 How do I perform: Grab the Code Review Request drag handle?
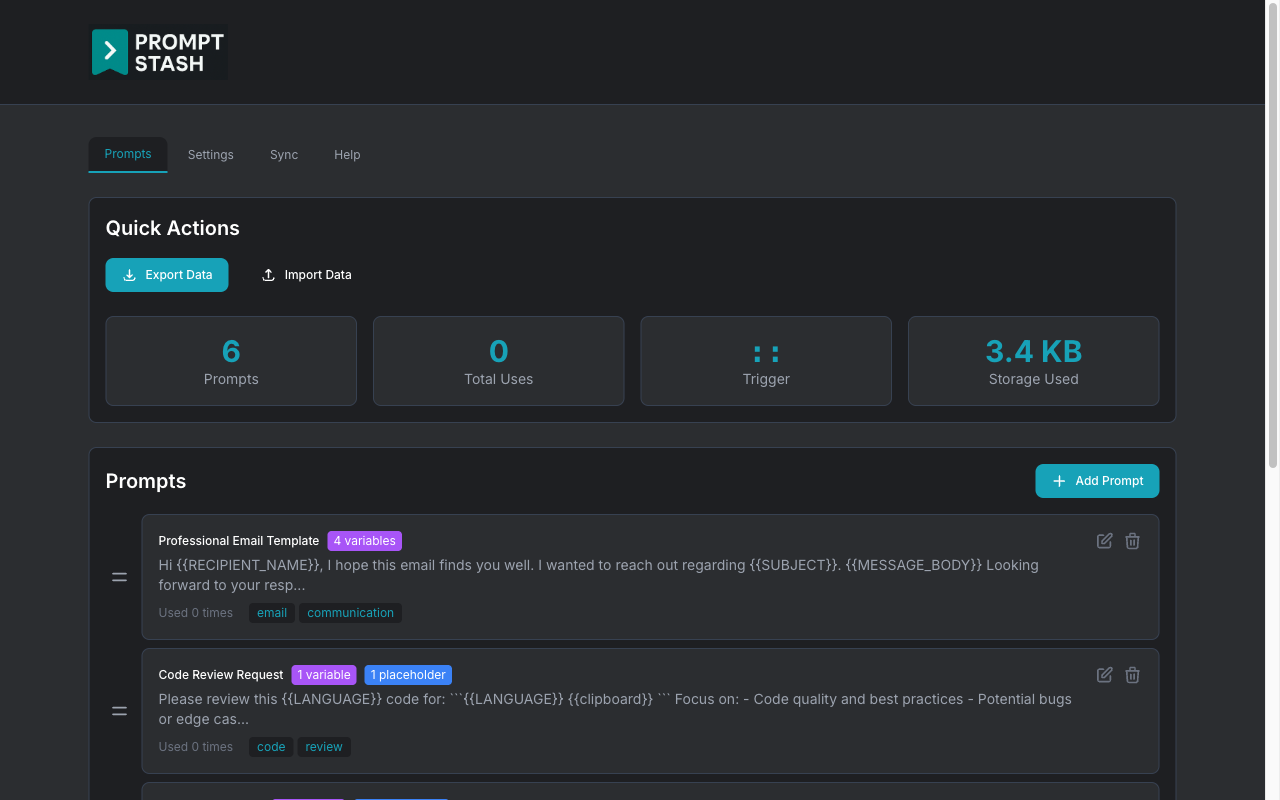tap(119, 711)
